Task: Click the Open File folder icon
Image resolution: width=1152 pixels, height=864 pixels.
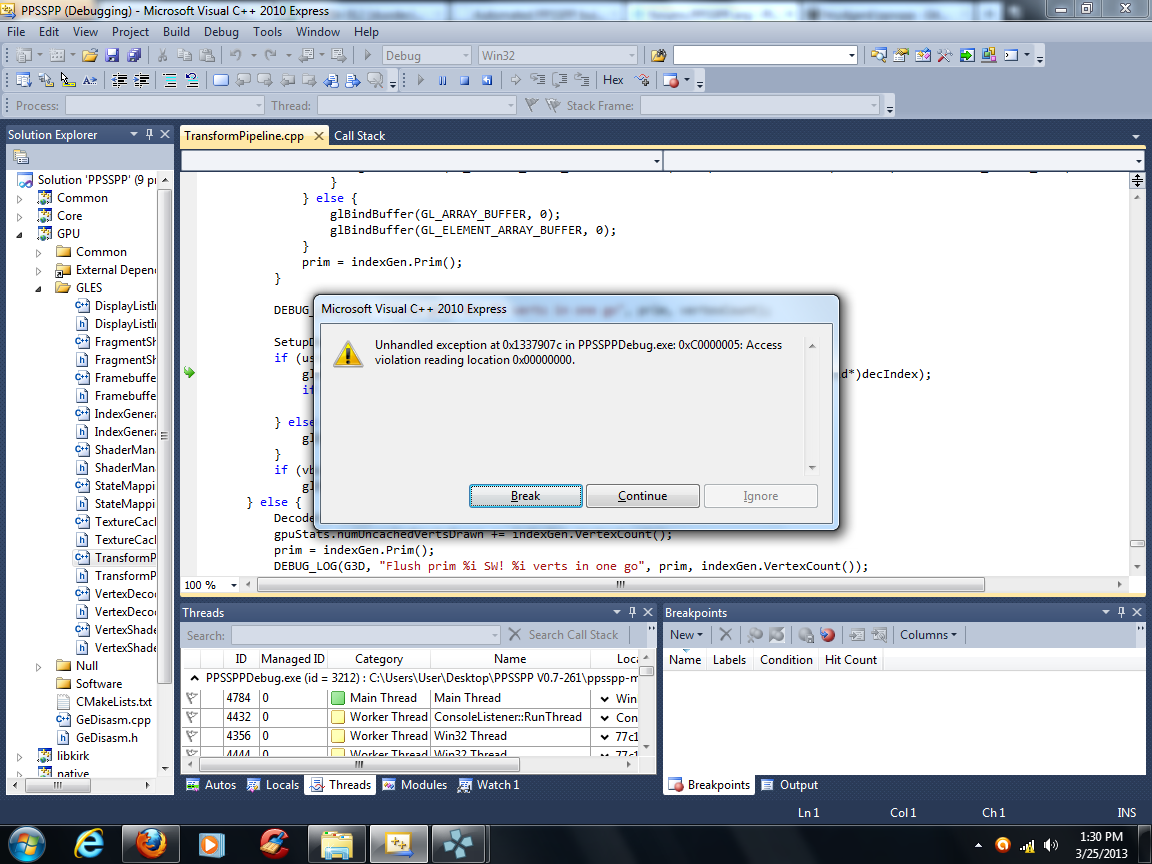Action: pos(90,56)
